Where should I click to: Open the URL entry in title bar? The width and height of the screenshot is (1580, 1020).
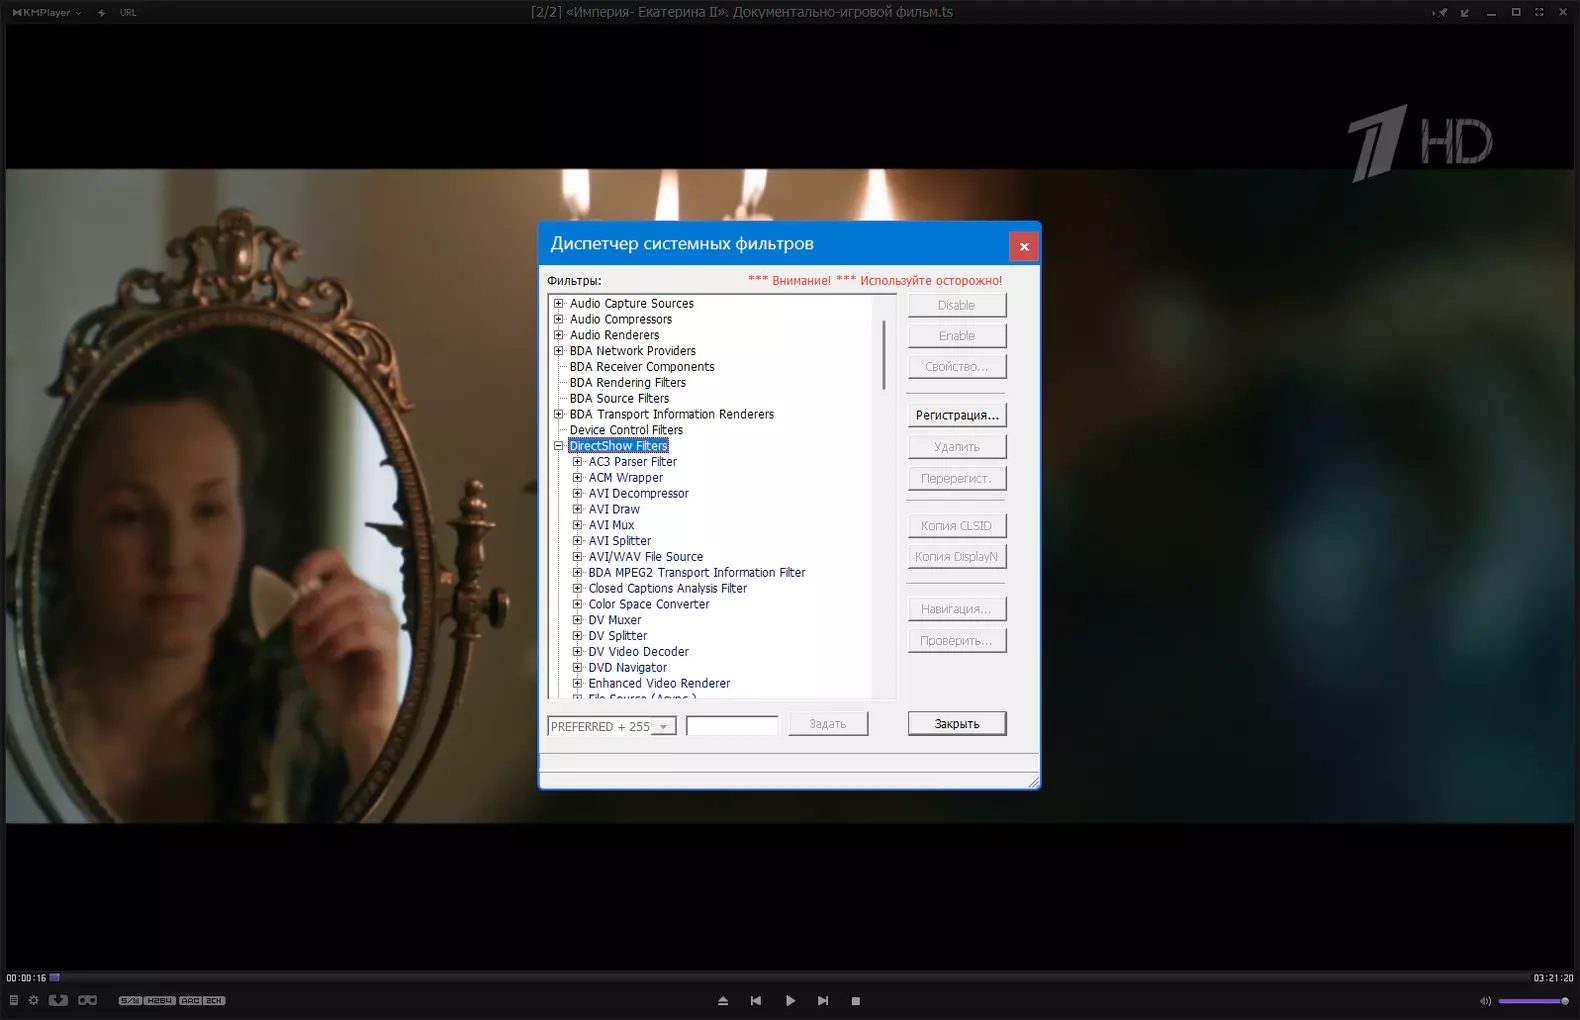[128, 13]
